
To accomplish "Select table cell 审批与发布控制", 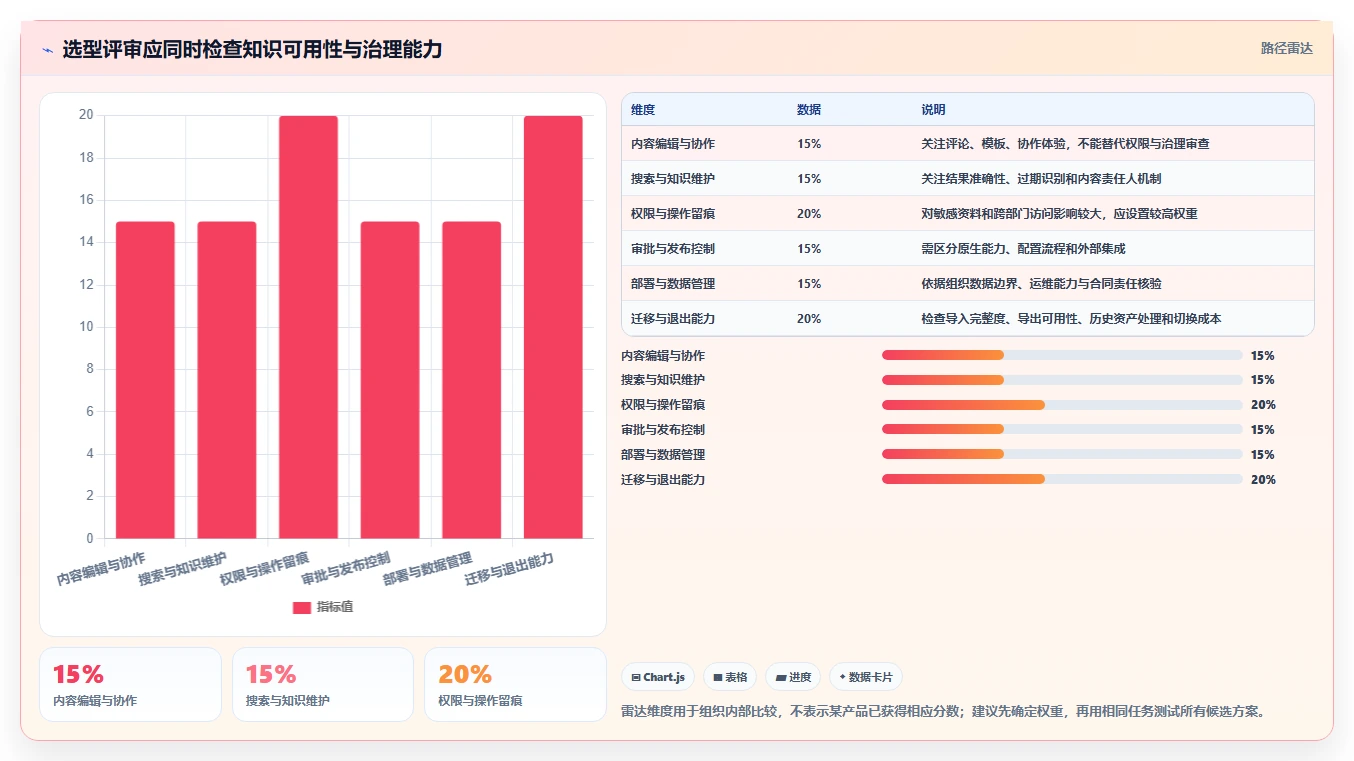I will click(673, 249).
